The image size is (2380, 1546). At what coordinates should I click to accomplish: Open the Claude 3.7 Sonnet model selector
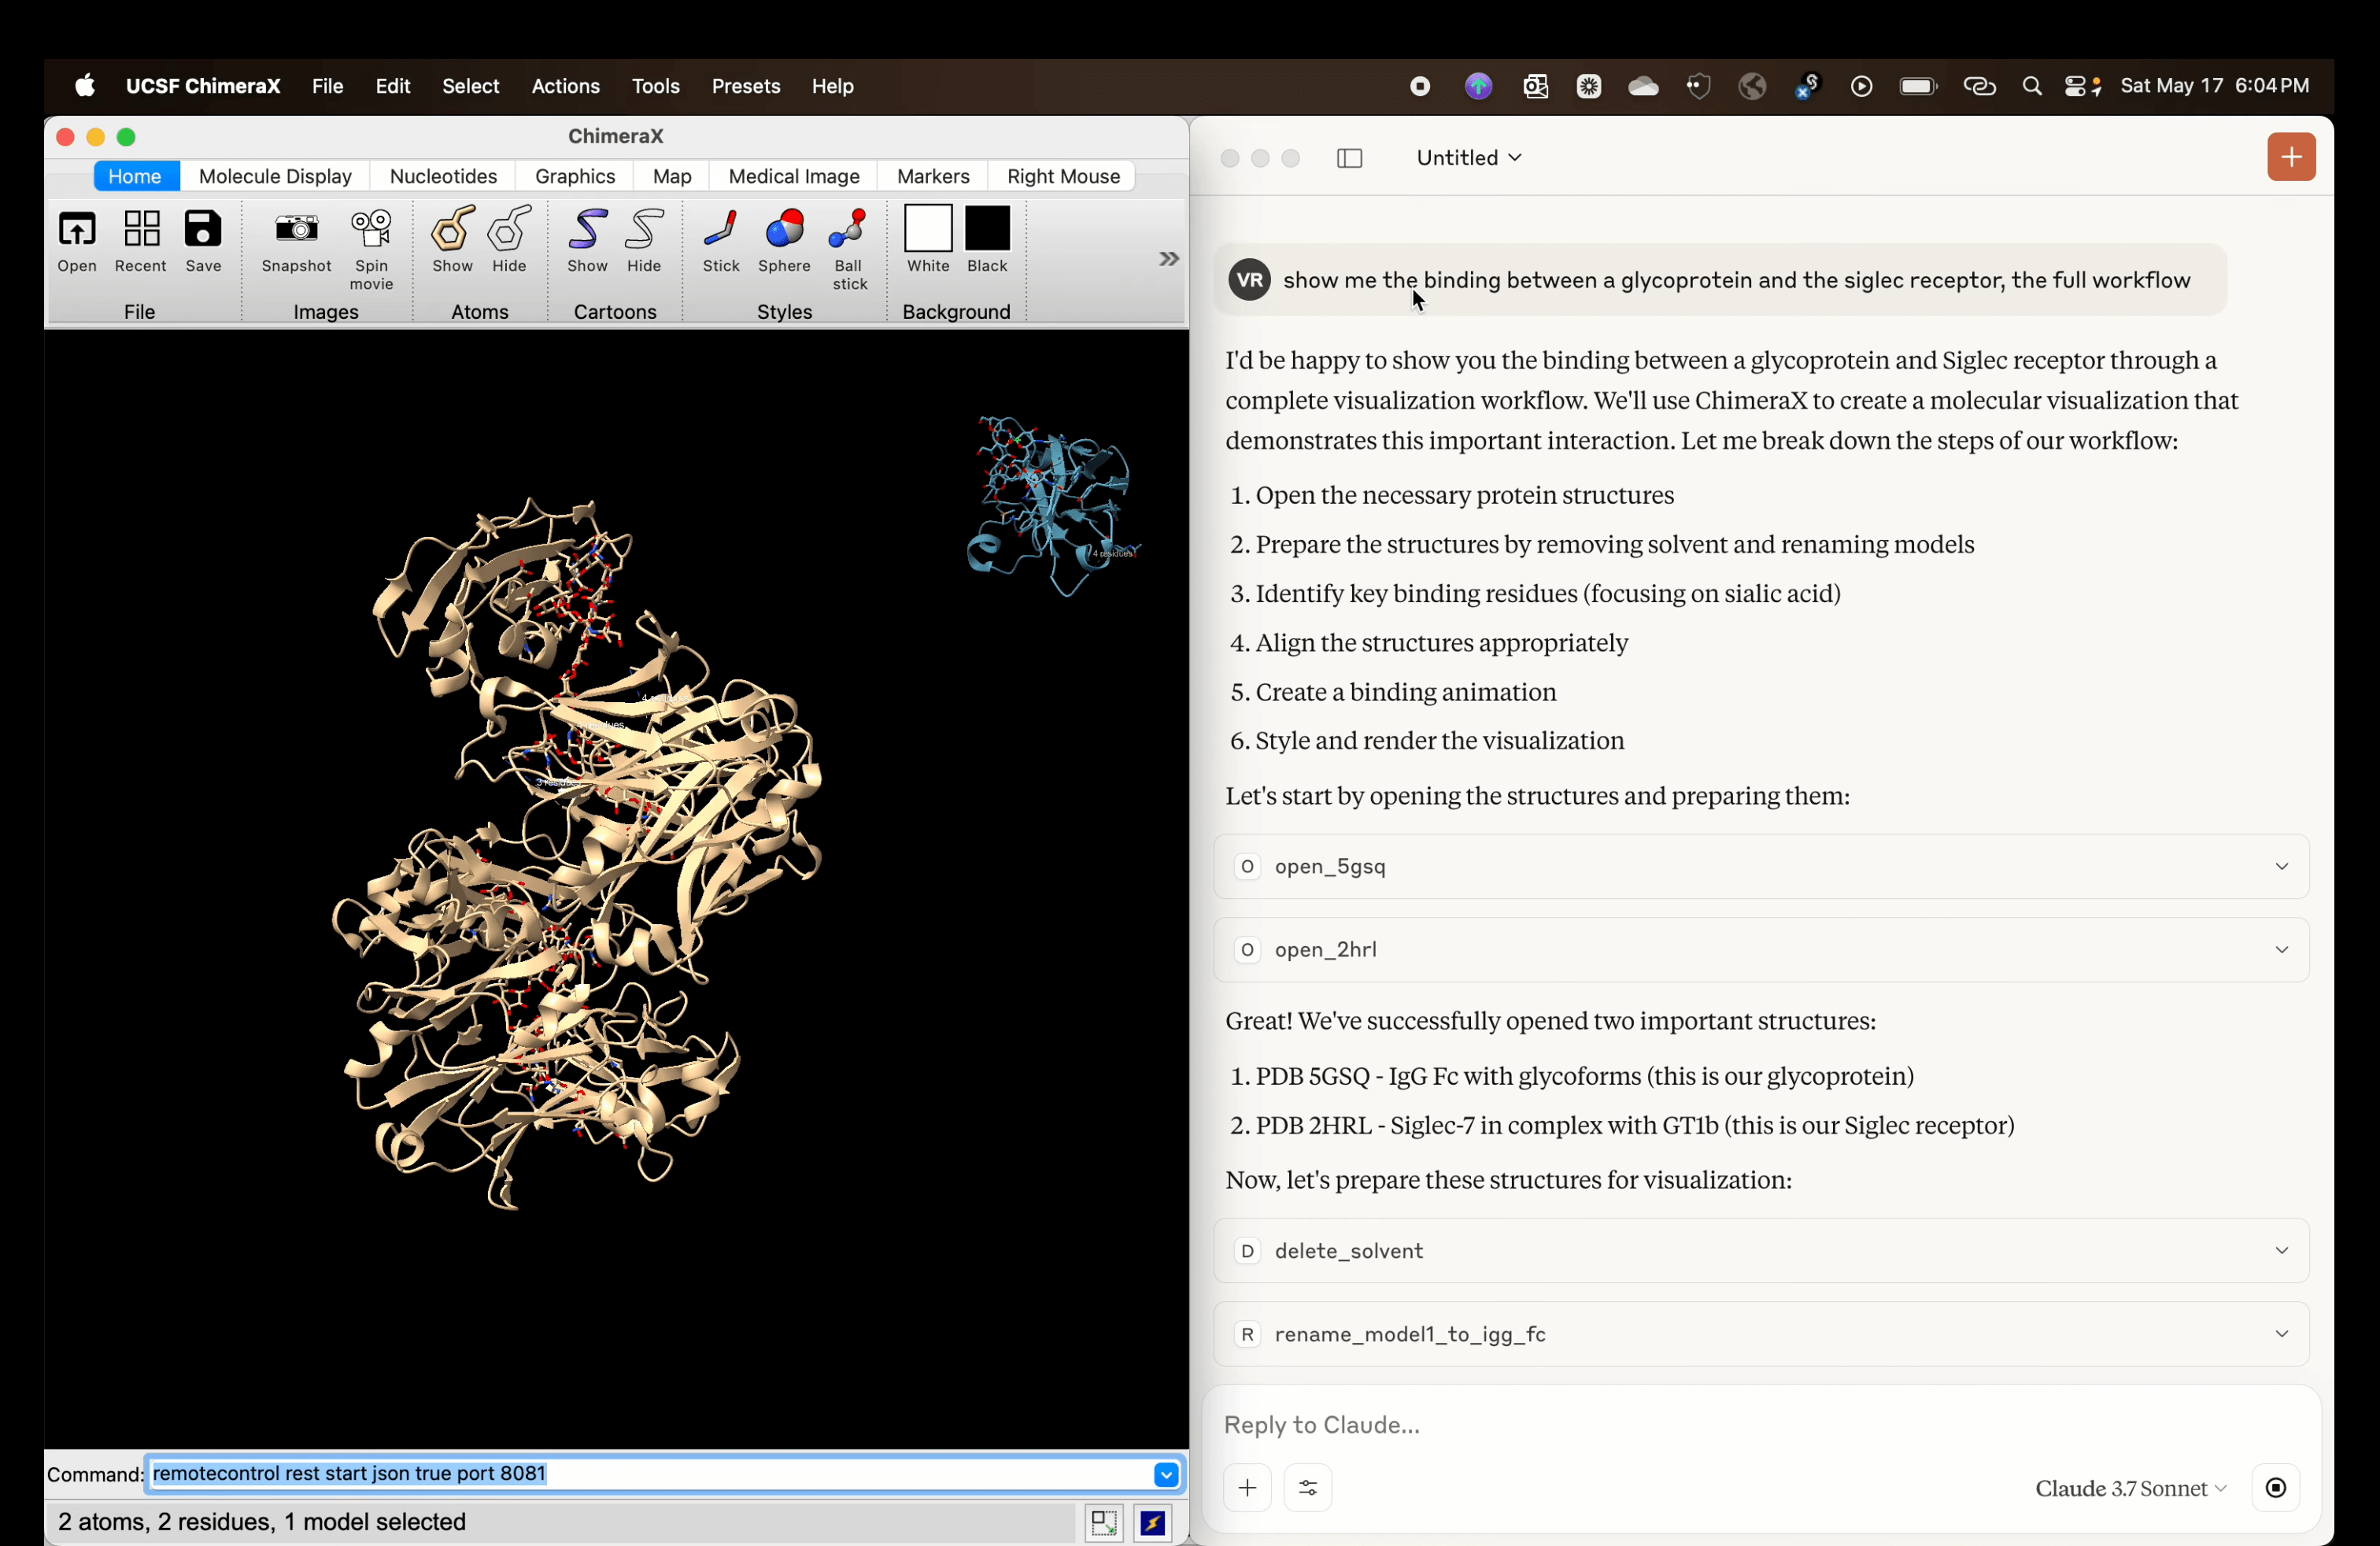tap(2131, 1488)
